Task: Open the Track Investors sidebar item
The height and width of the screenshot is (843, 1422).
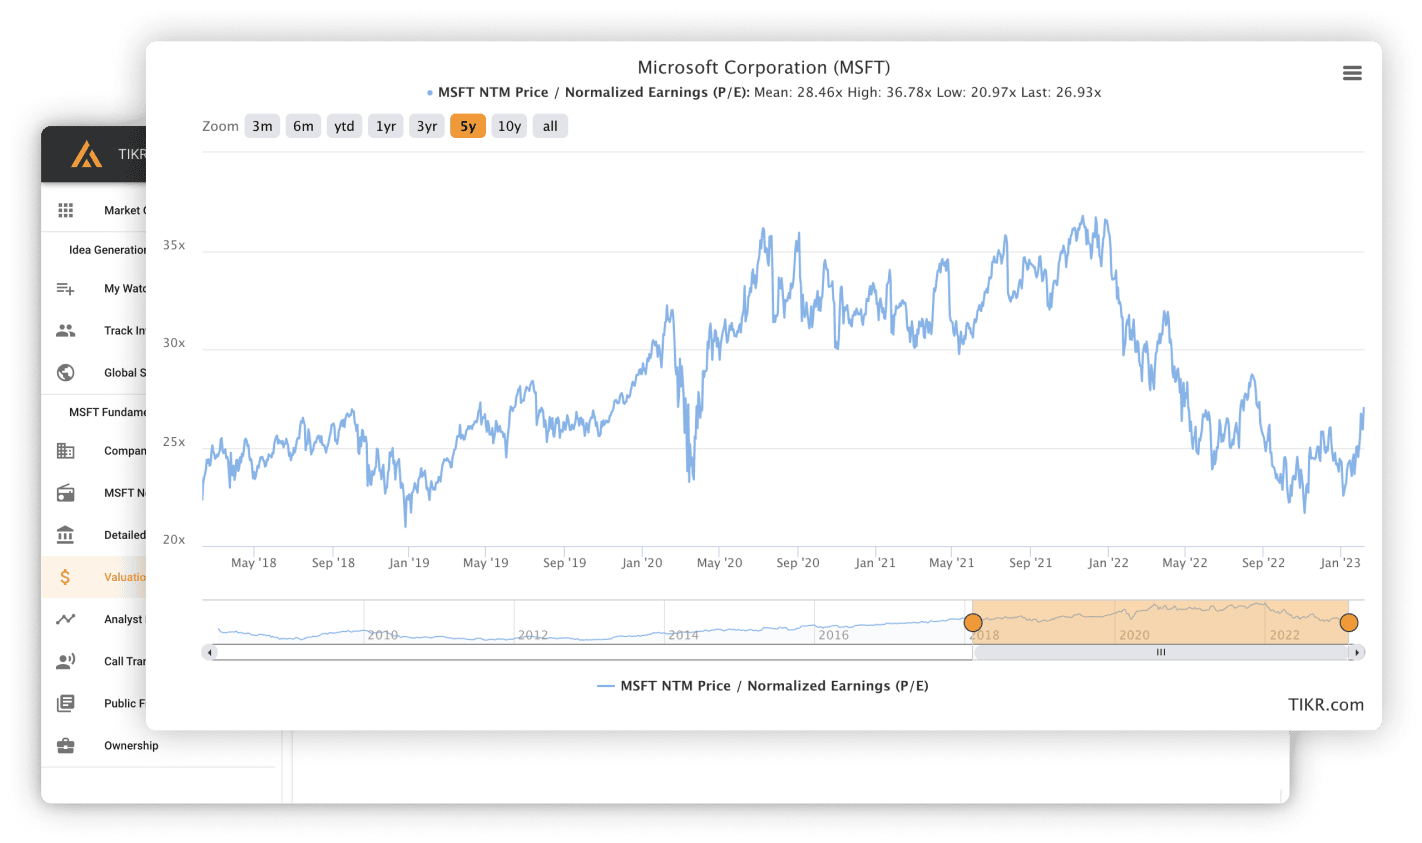Action: click(x=94, y=331)
